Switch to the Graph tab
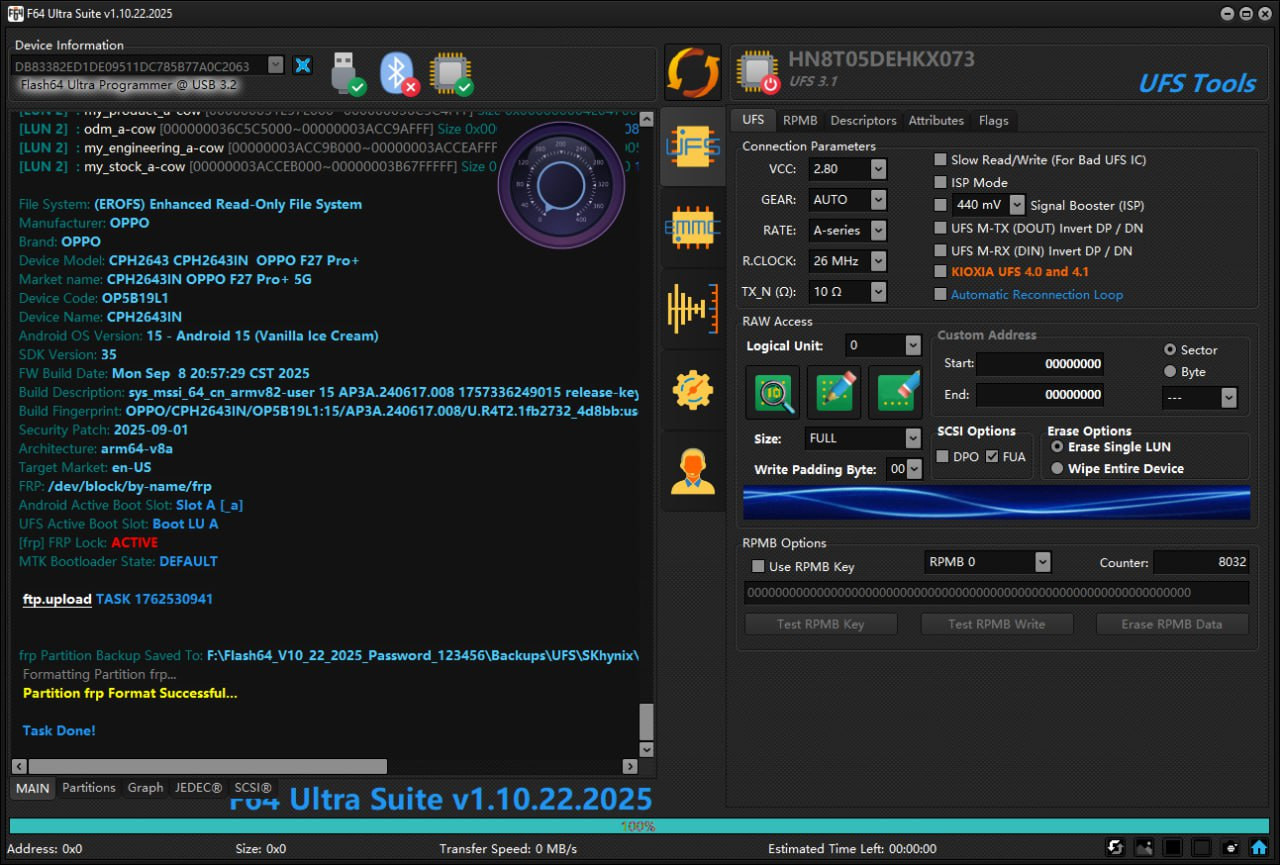Screen dimensions: 1280x865 coord(145,788)
